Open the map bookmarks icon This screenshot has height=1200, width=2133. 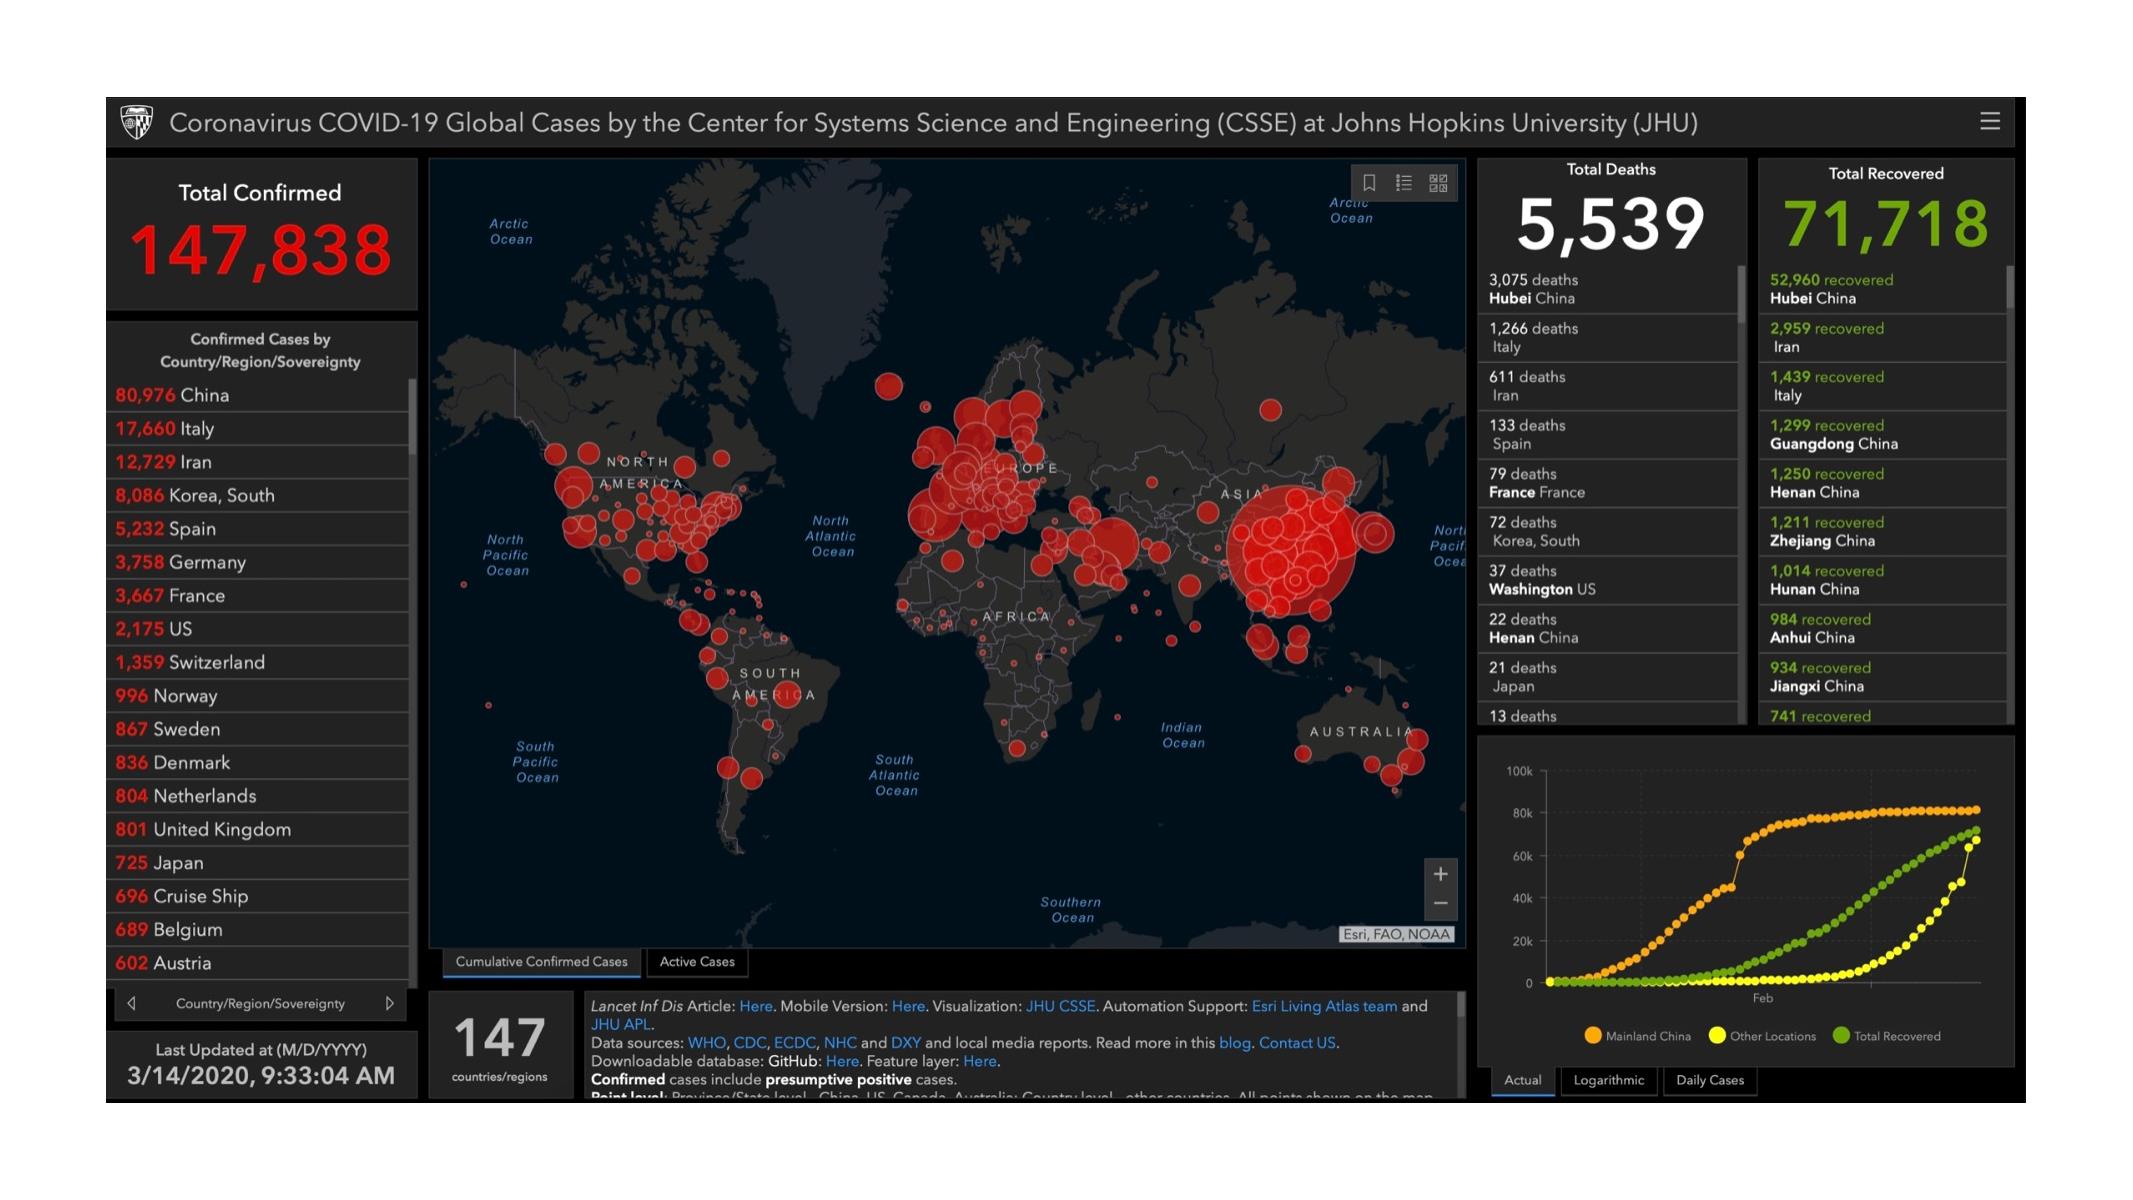coord(1369,183)
